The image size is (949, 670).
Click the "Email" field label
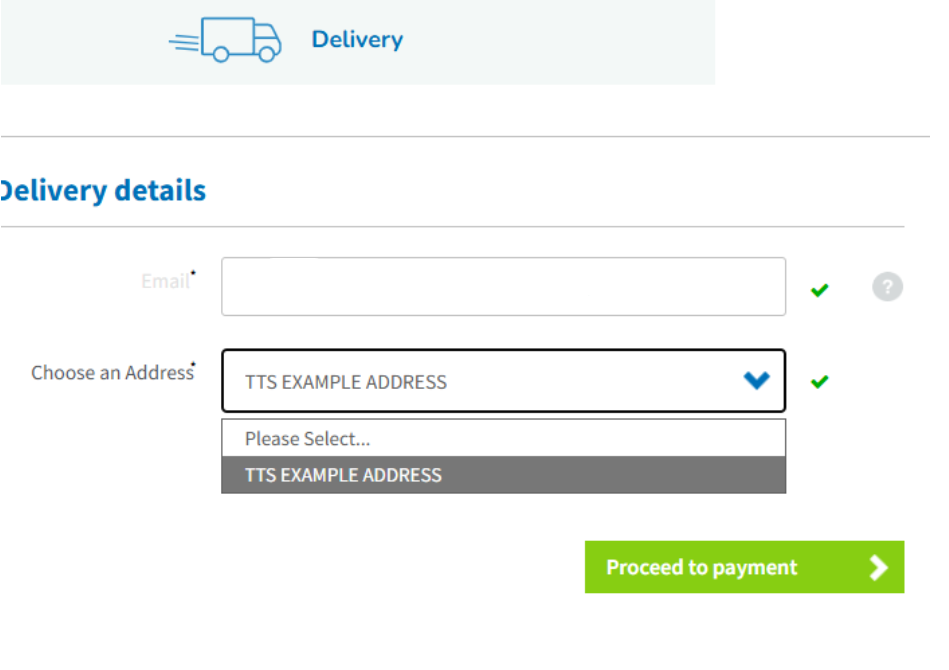coord(164,282)
